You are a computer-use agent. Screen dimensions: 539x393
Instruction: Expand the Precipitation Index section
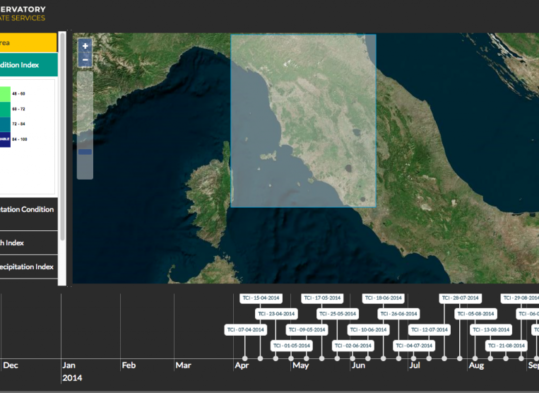[x=29, y=267]
